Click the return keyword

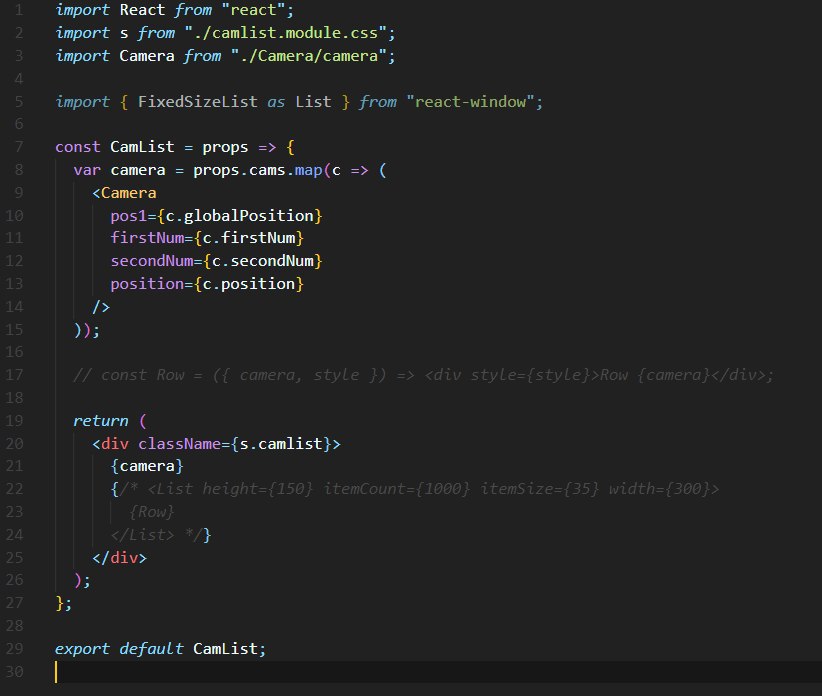(101, 421)
